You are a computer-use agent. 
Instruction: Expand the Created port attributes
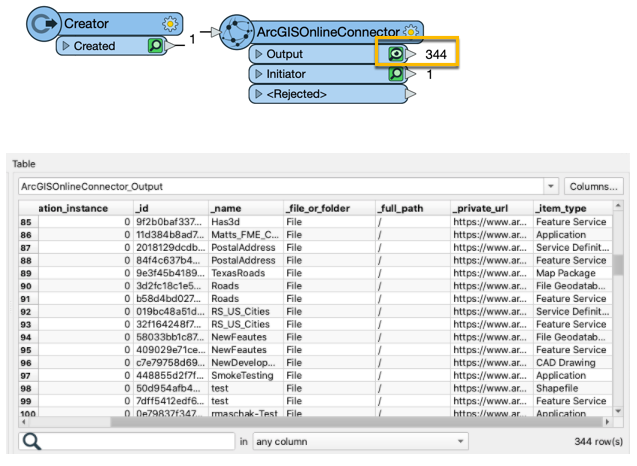click(x=66, y=46)
